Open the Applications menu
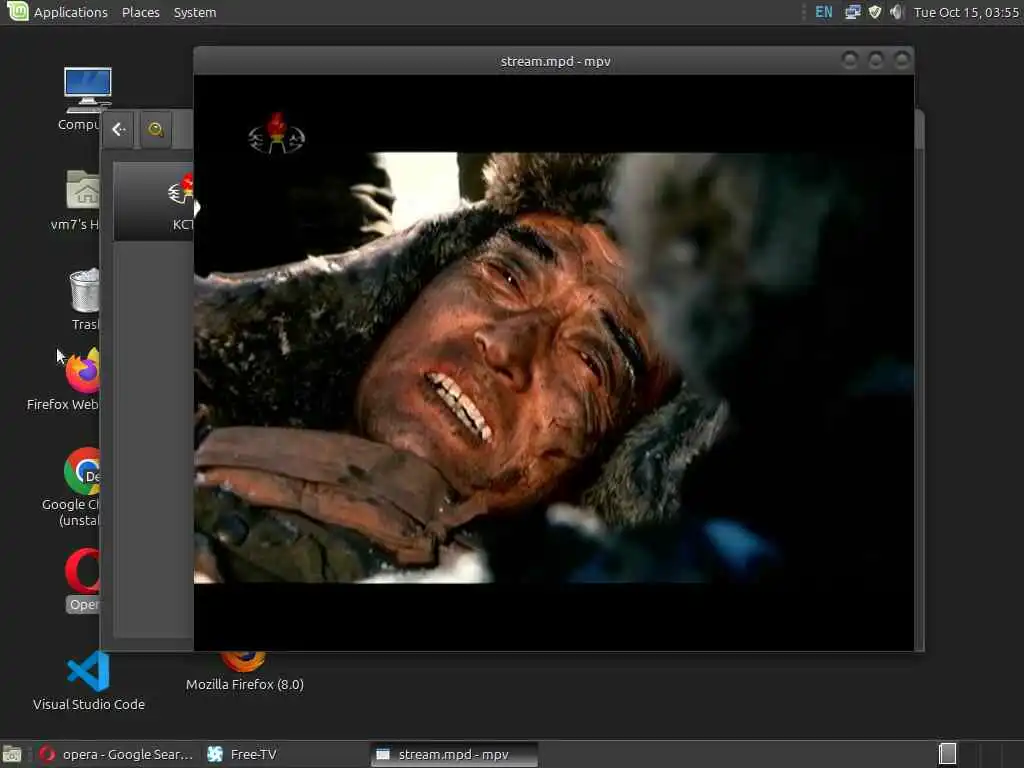The width and height of the screenshot is (1024, 768). [71, 12]
